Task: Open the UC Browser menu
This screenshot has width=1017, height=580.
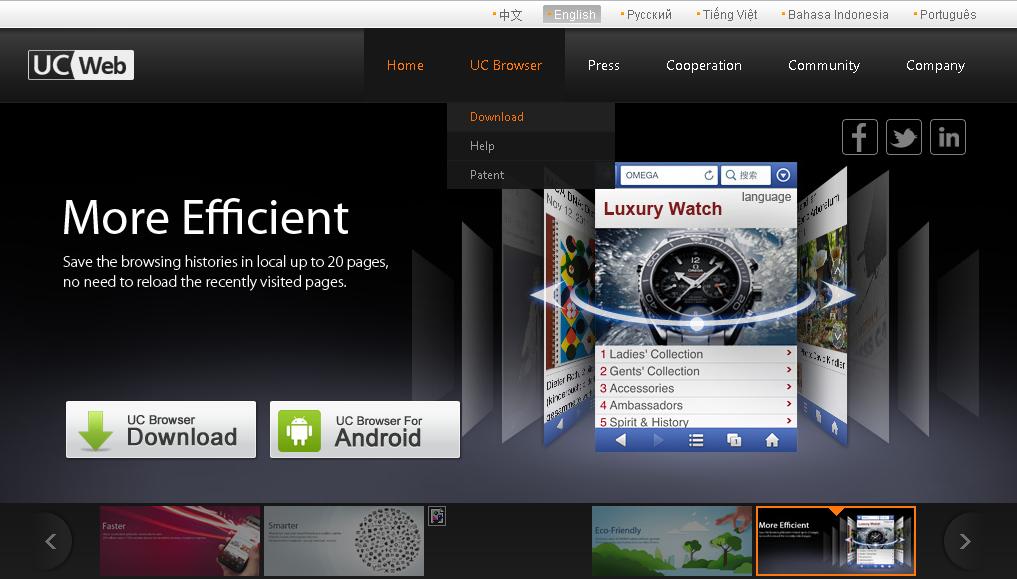Action: coord(506,66)
